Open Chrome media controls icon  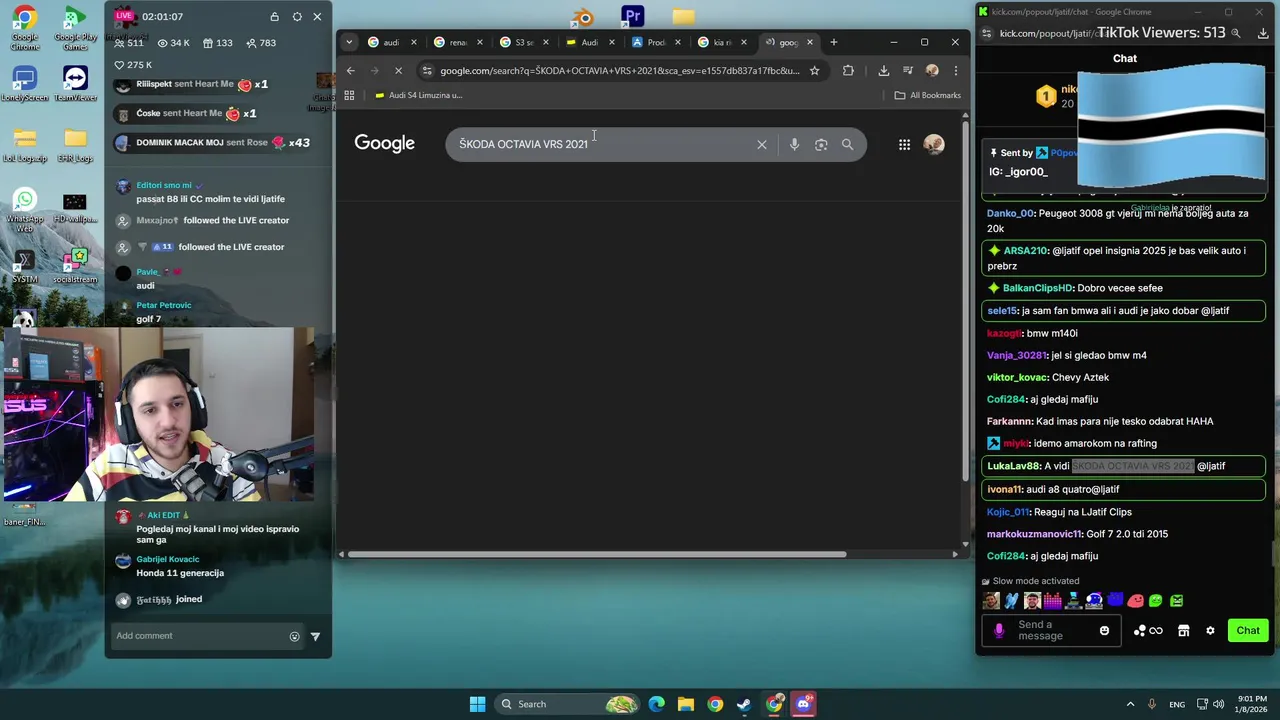coord(908,71)
